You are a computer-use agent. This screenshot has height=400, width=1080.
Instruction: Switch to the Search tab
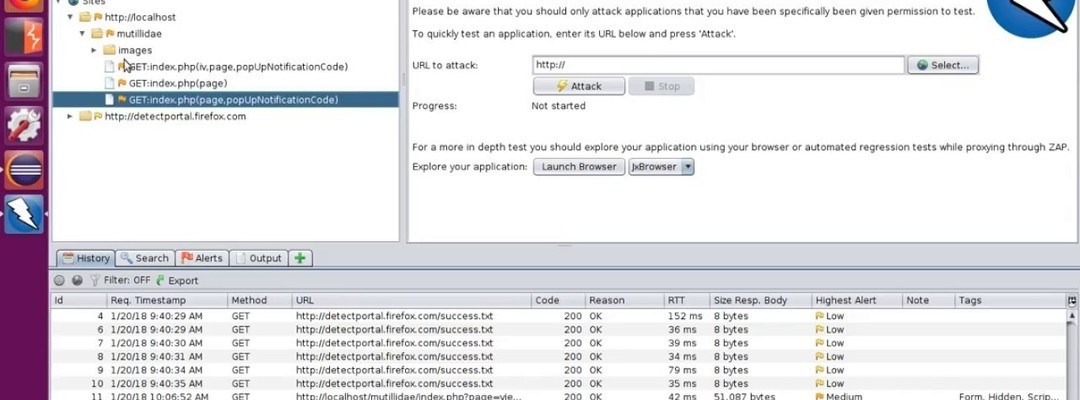(145, 258)
